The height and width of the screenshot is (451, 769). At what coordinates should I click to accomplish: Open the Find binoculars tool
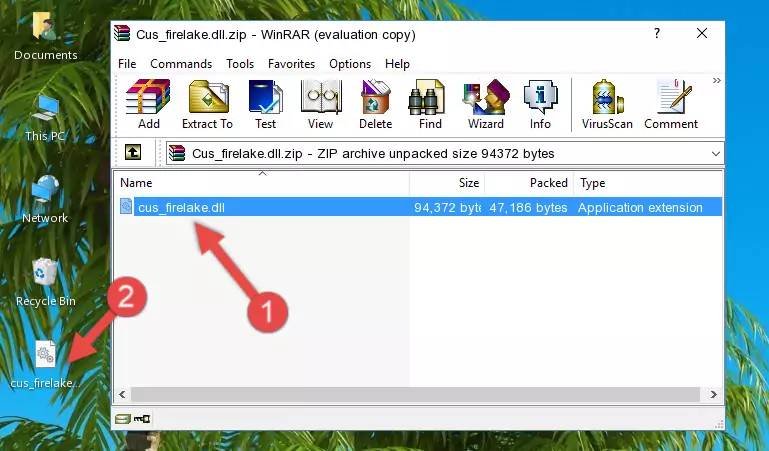[430, 104]
